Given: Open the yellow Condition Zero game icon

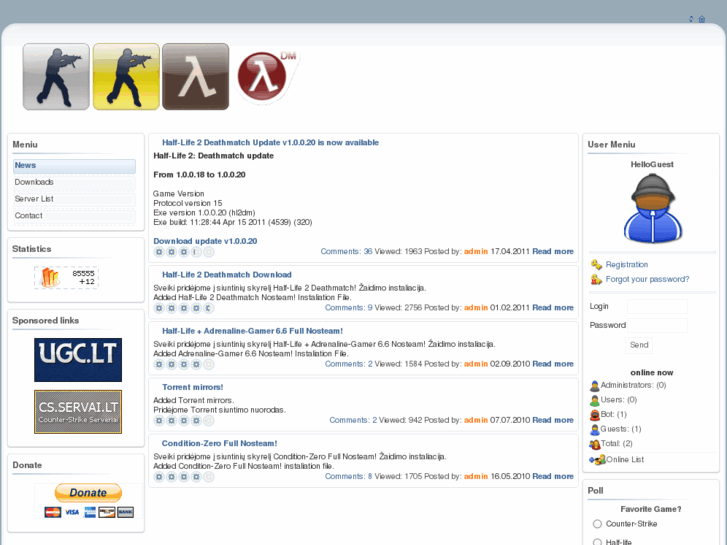Looking at the screenshot, I should (126, 77).
